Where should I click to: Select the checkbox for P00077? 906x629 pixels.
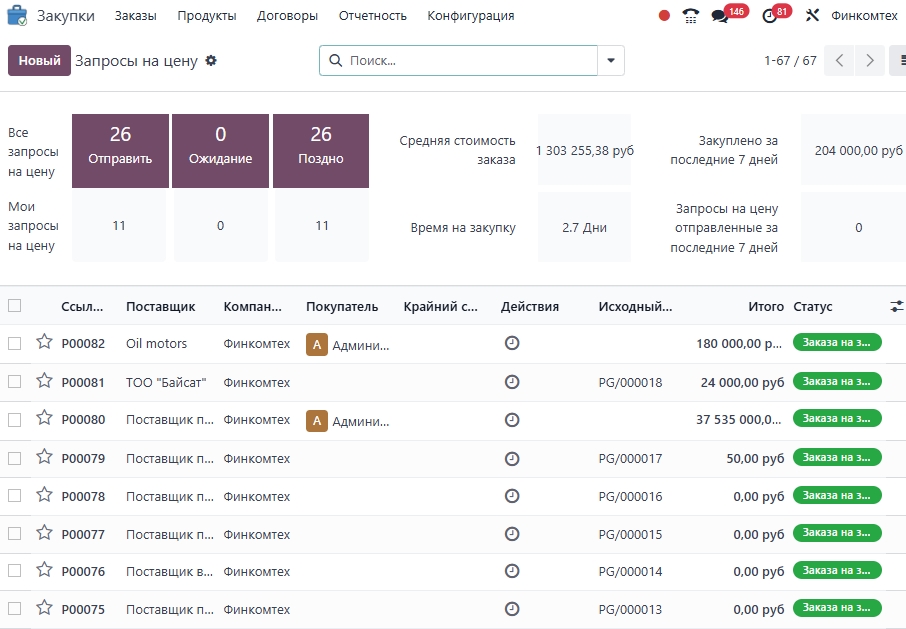click(14, 534)
